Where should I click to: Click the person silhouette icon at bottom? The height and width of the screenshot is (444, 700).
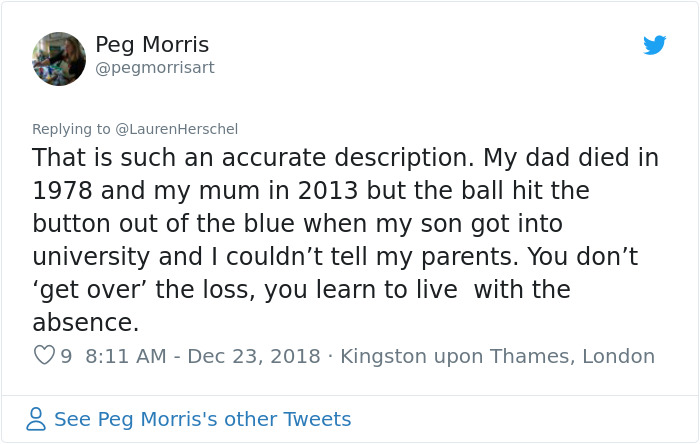pyautogui.click(x=36, y=419)
